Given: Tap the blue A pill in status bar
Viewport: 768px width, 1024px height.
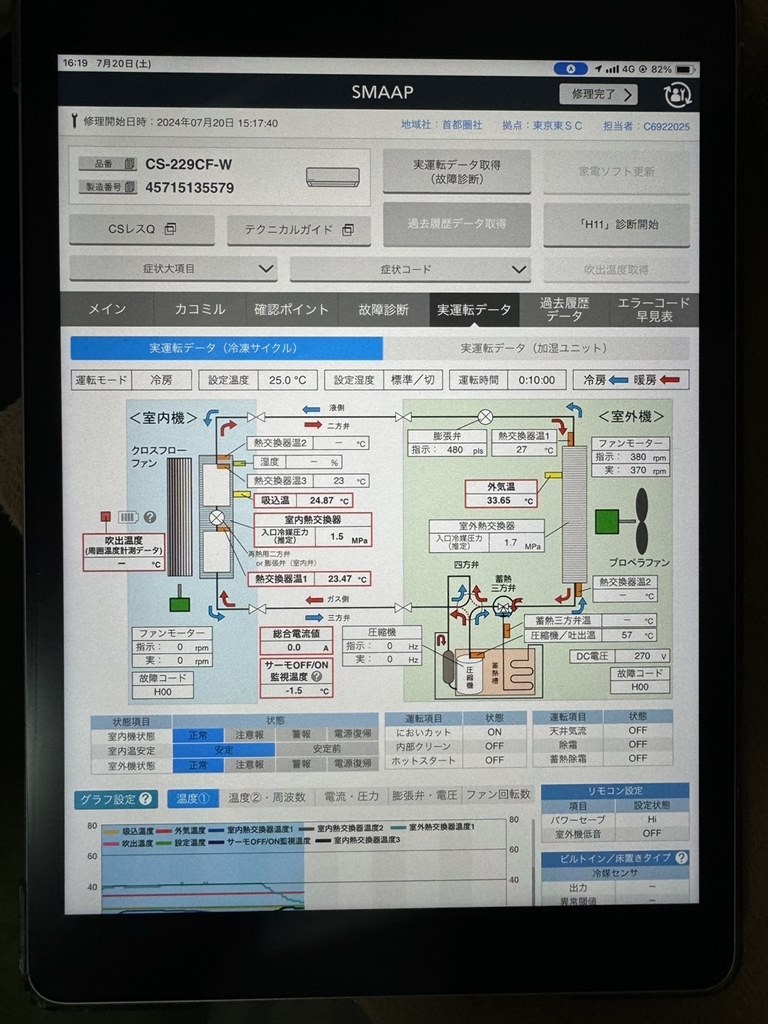Looking at the screenshot, I should [570, 69].
